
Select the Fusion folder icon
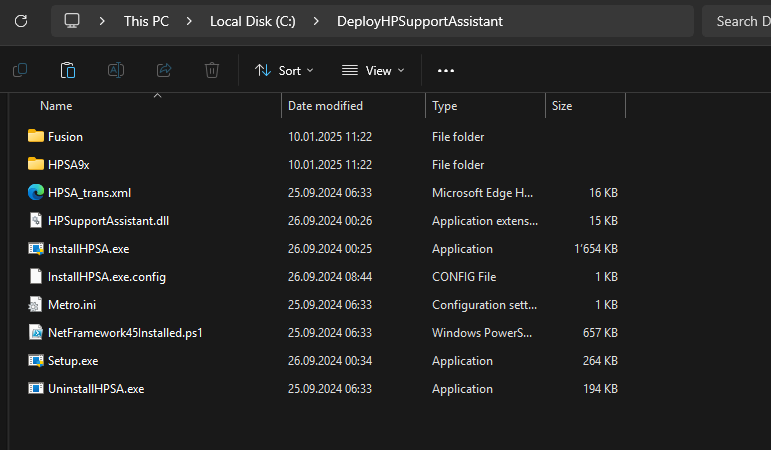(x=36, y=136)
